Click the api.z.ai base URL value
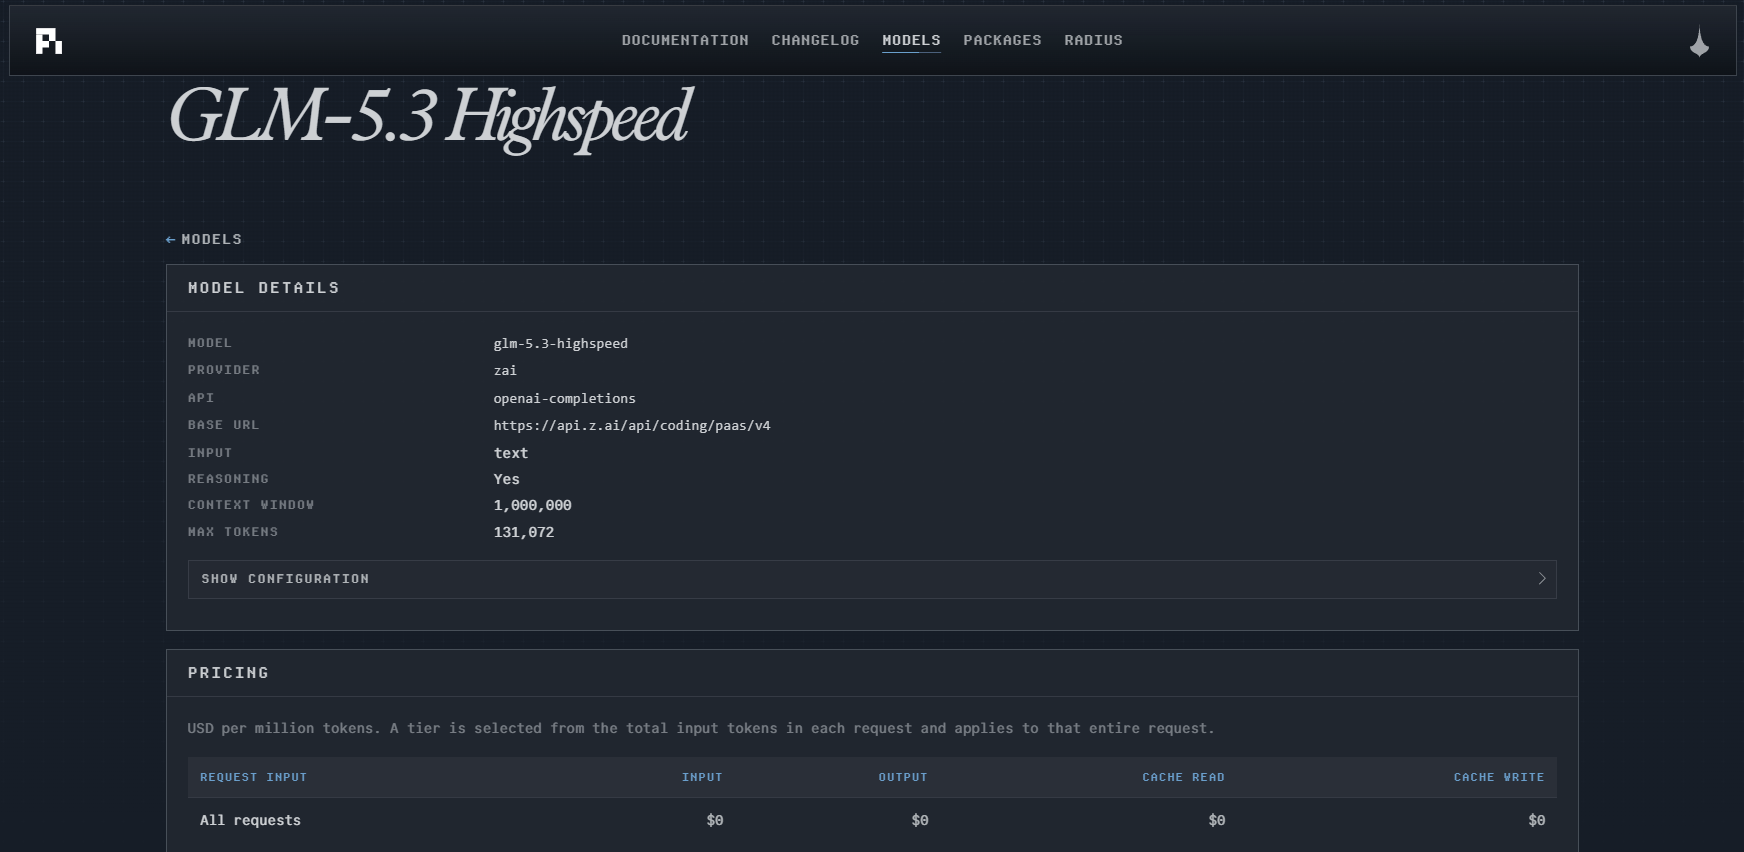Image resolution: width=1744 pixels, height=852 pixels. [x=632, y=426]
